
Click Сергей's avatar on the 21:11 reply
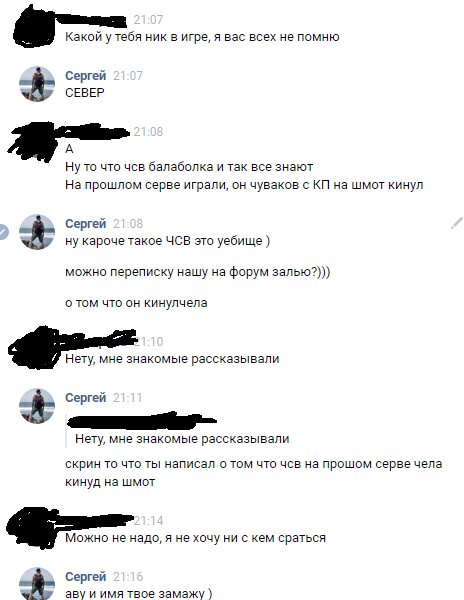37,406
